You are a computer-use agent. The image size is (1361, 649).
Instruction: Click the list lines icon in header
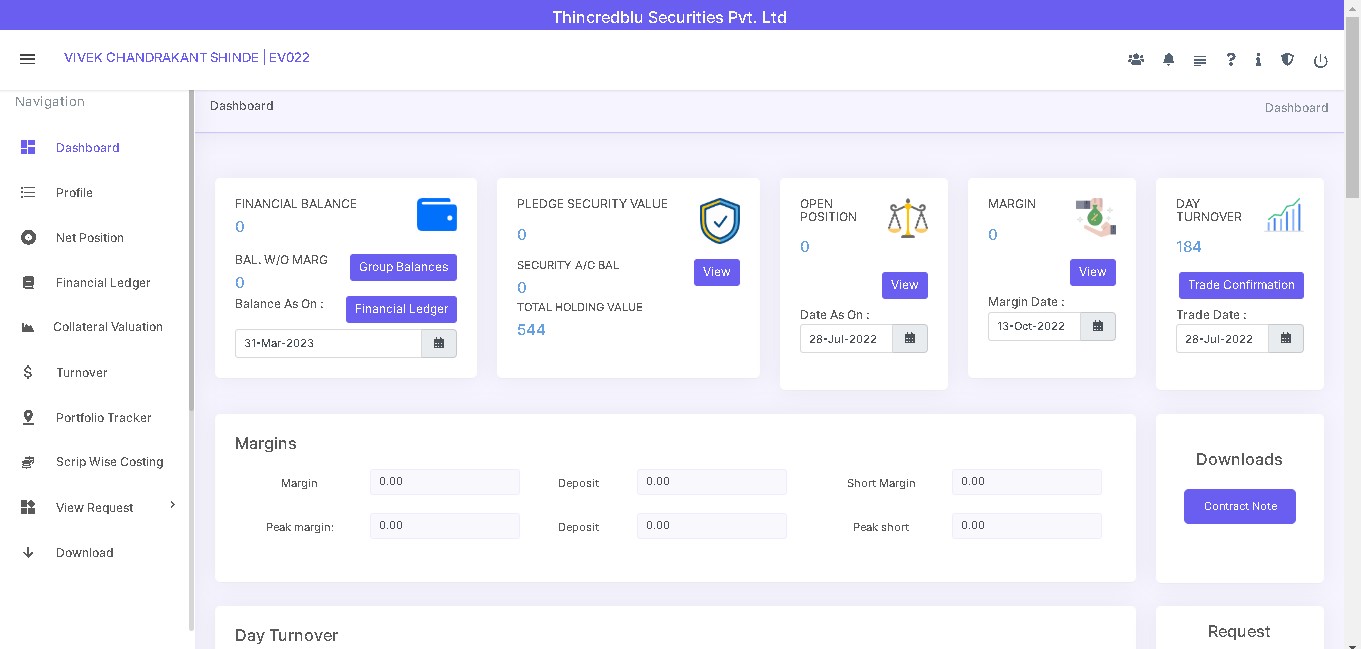click(1199, 61)
